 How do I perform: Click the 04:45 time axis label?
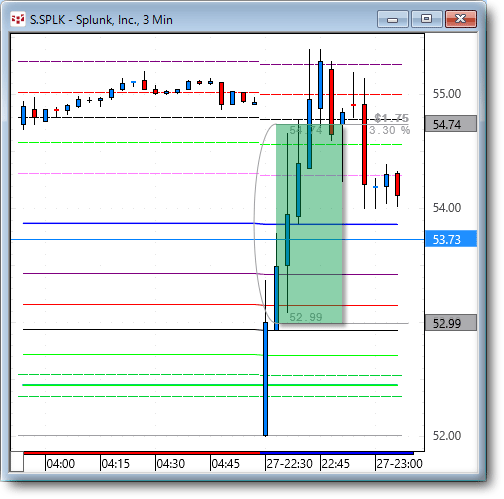point(225,464)
